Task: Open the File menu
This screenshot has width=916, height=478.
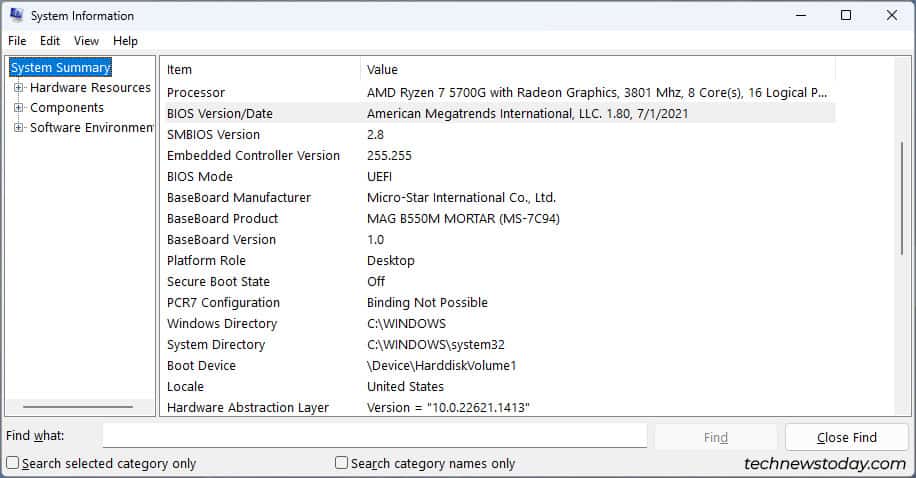Action: pos(17,41)
